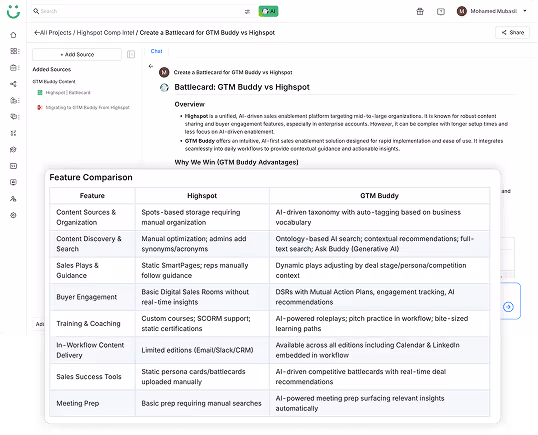Open the gift icon in header
Screen dimensions: 538x435
click(420, 12)
